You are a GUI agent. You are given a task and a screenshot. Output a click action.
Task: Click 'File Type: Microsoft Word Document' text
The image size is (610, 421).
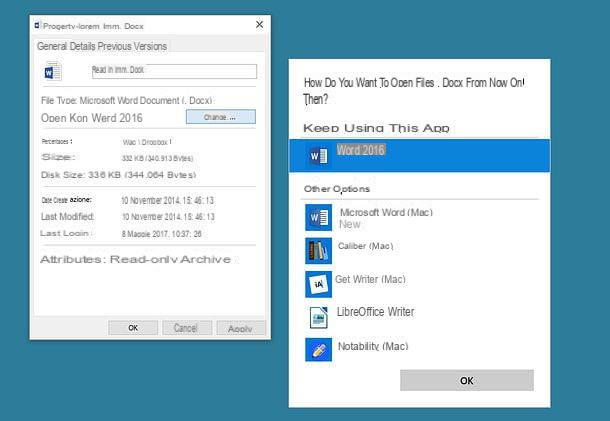click(127, 100)
